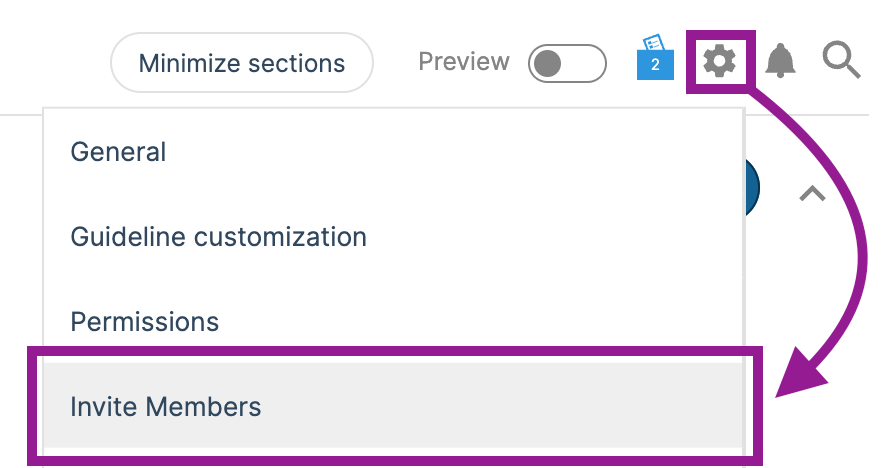Click the Minimize sections button
The image size is (884, 468).
click(242, 63)
